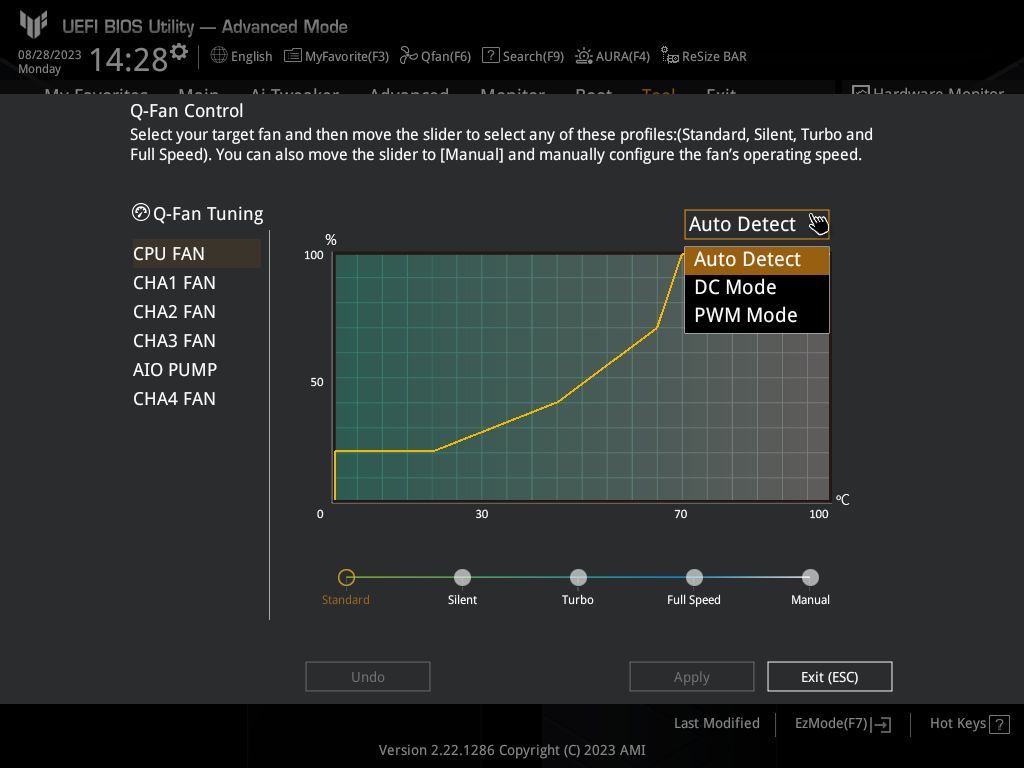Click the Q-Fan Tuning label
This screenshot has height=768, width=1024.
(208, 214)
